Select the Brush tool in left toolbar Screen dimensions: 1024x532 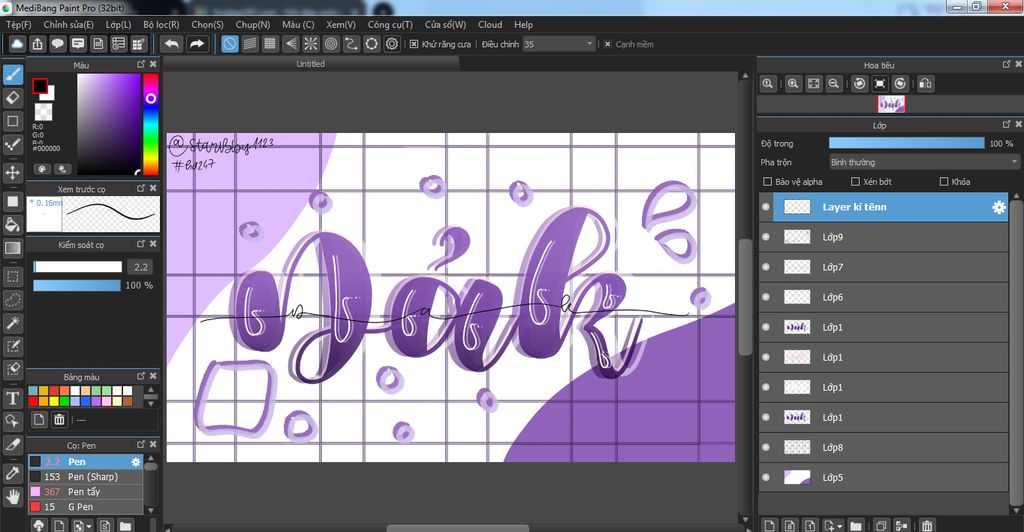tap(12, 74)
